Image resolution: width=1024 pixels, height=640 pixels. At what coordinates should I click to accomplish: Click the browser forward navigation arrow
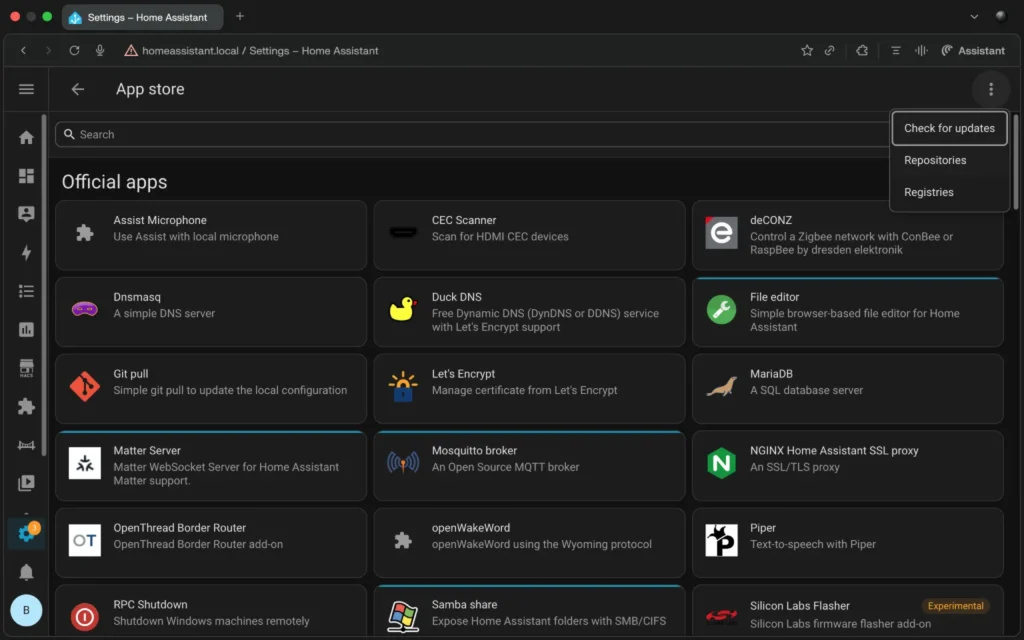pos(48,50)
